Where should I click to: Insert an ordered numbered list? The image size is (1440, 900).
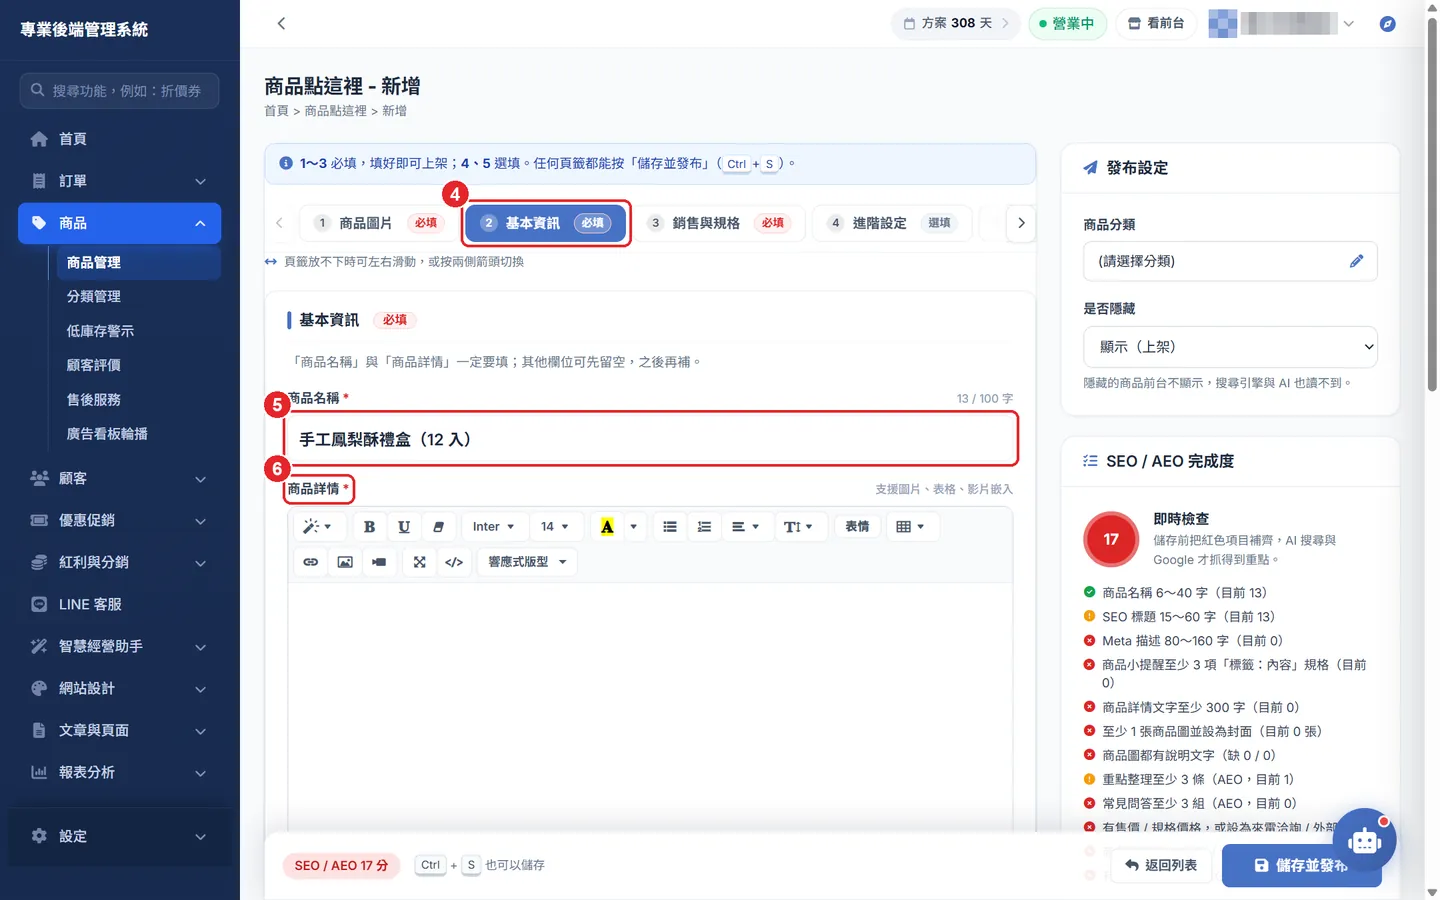[704, 527]
